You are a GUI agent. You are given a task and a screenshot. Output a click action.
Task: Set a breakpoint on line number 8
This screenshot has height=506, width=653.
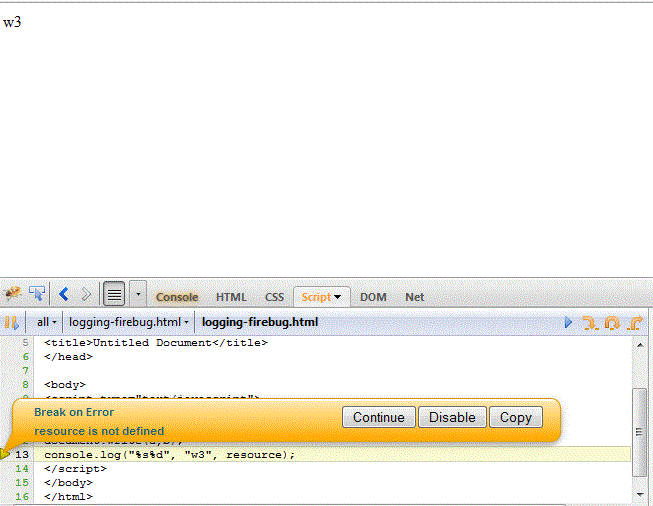pyautogui.click(x=25, y=384)
